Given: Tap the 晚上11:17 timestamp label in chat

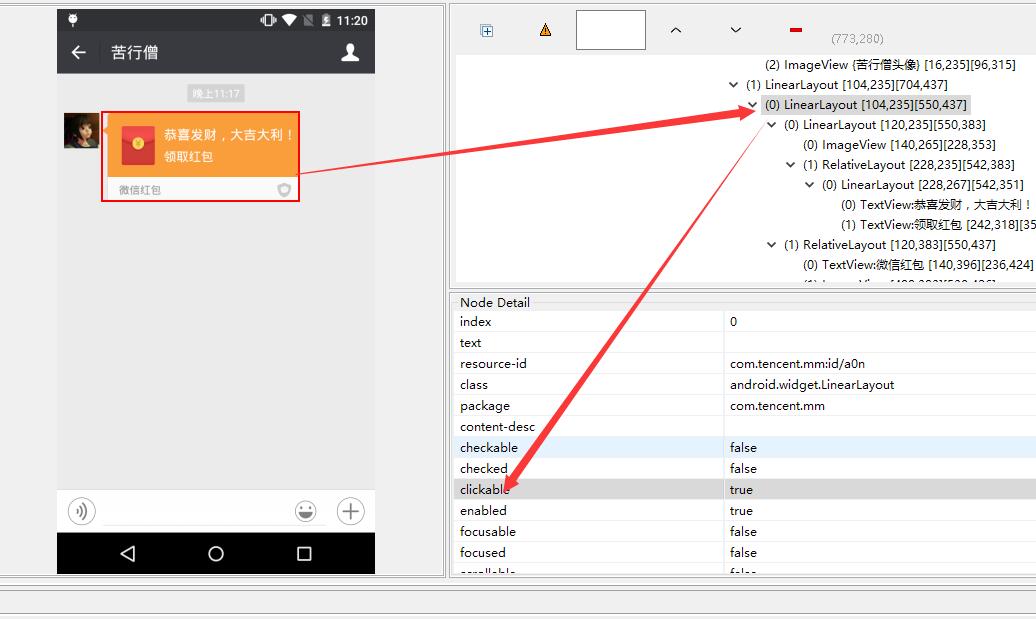Looking at the screenshot, I should click(x=216, y=93).
